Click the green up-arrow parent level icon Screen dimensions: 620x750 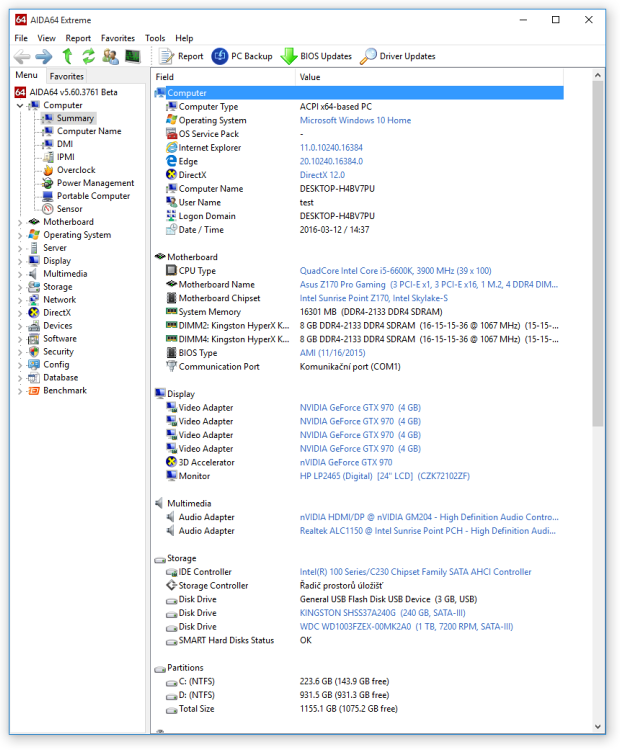[x=68, y=56]
